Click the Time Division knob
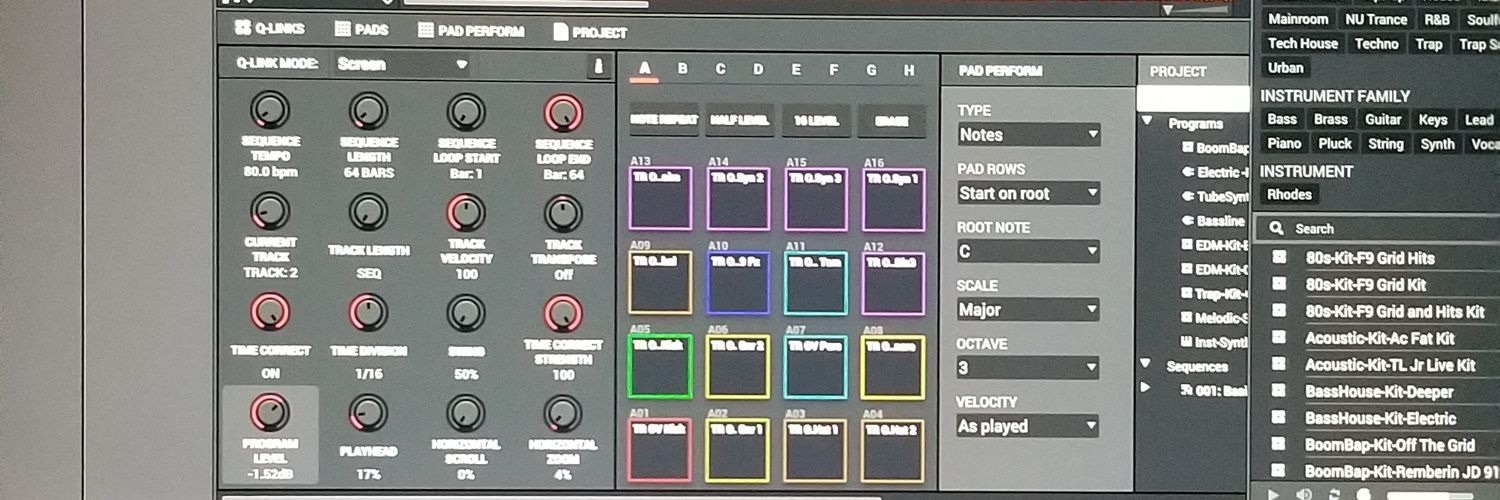Viewport: 1500px width, 500px height. [368, 312]
